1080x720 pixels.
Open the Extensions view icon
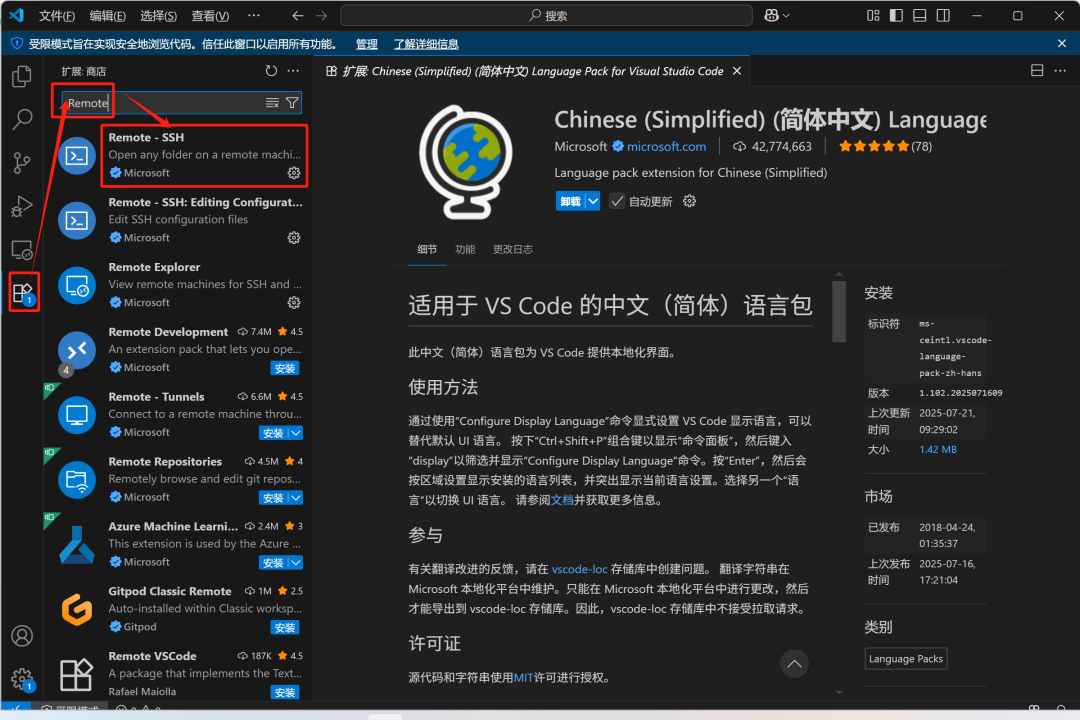click(22, 293)
